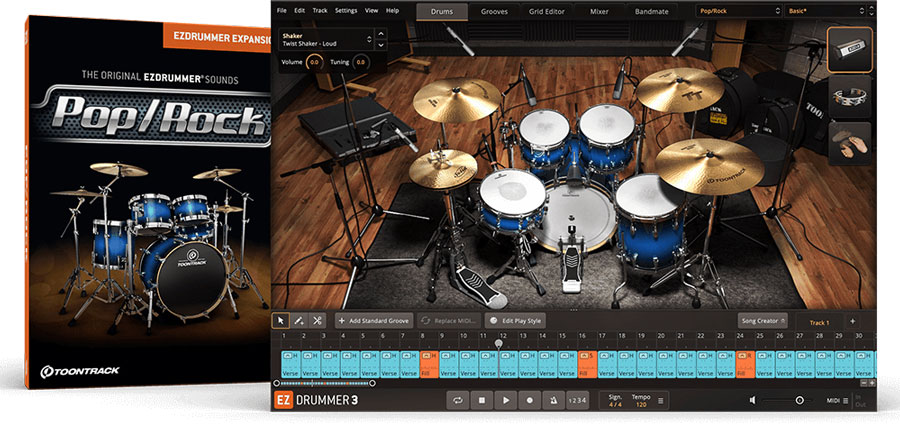The width and height of the screenshot is (900, 440).
Task: Click the left crash cymbal
Action: (x=457, y=99)
